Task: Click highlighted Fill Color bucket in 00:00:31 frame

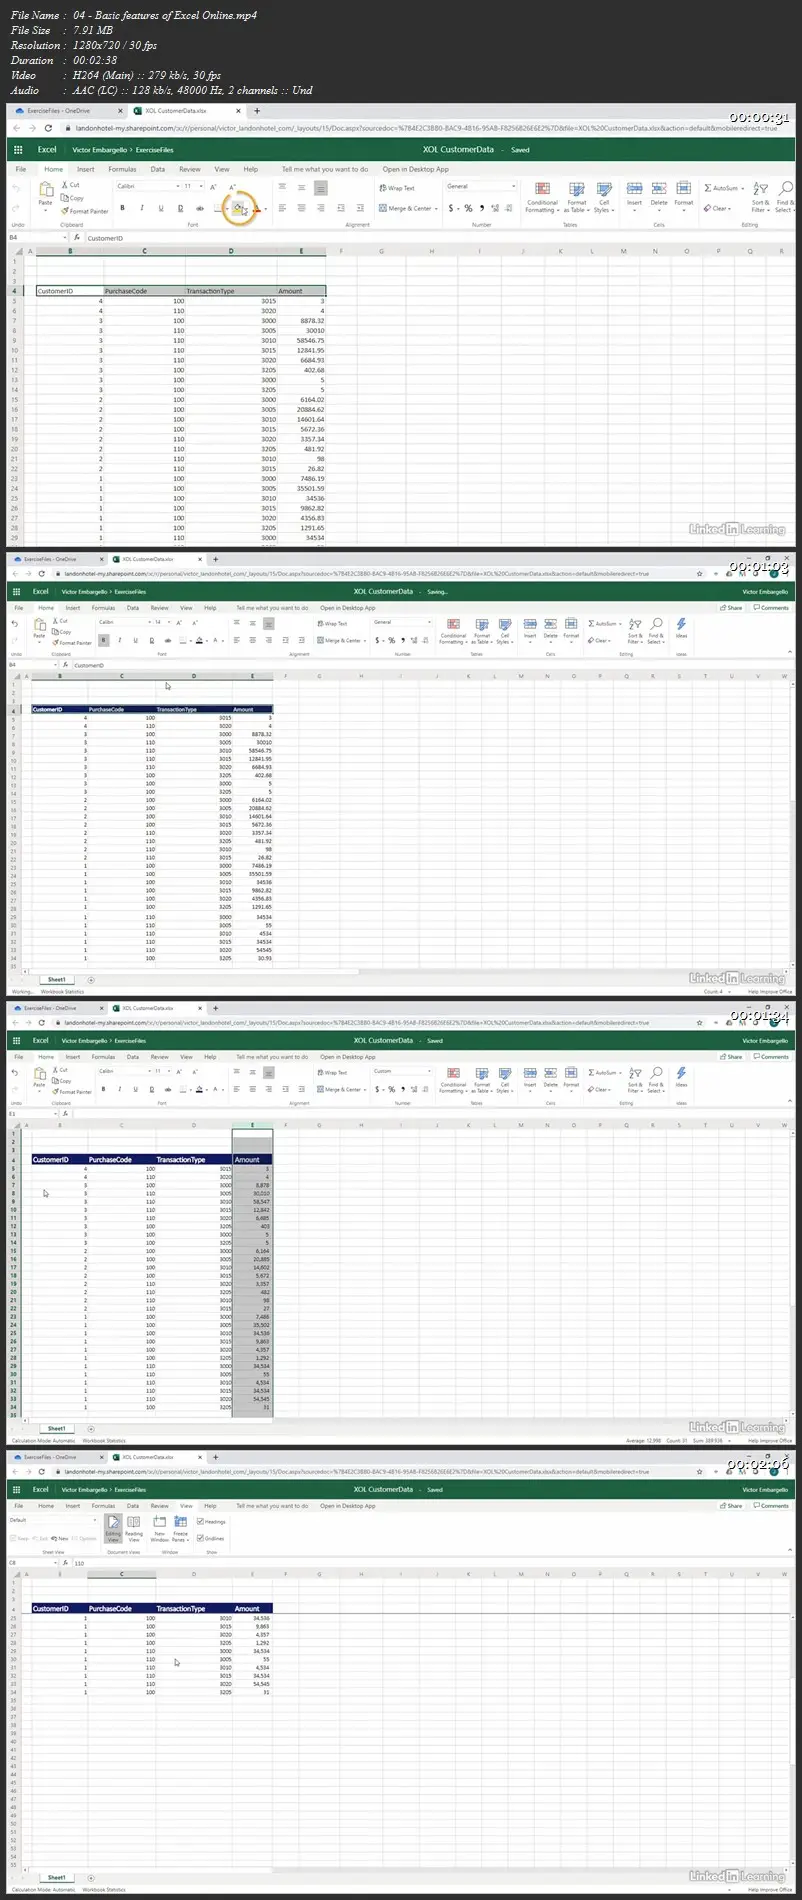Action: 238,208
